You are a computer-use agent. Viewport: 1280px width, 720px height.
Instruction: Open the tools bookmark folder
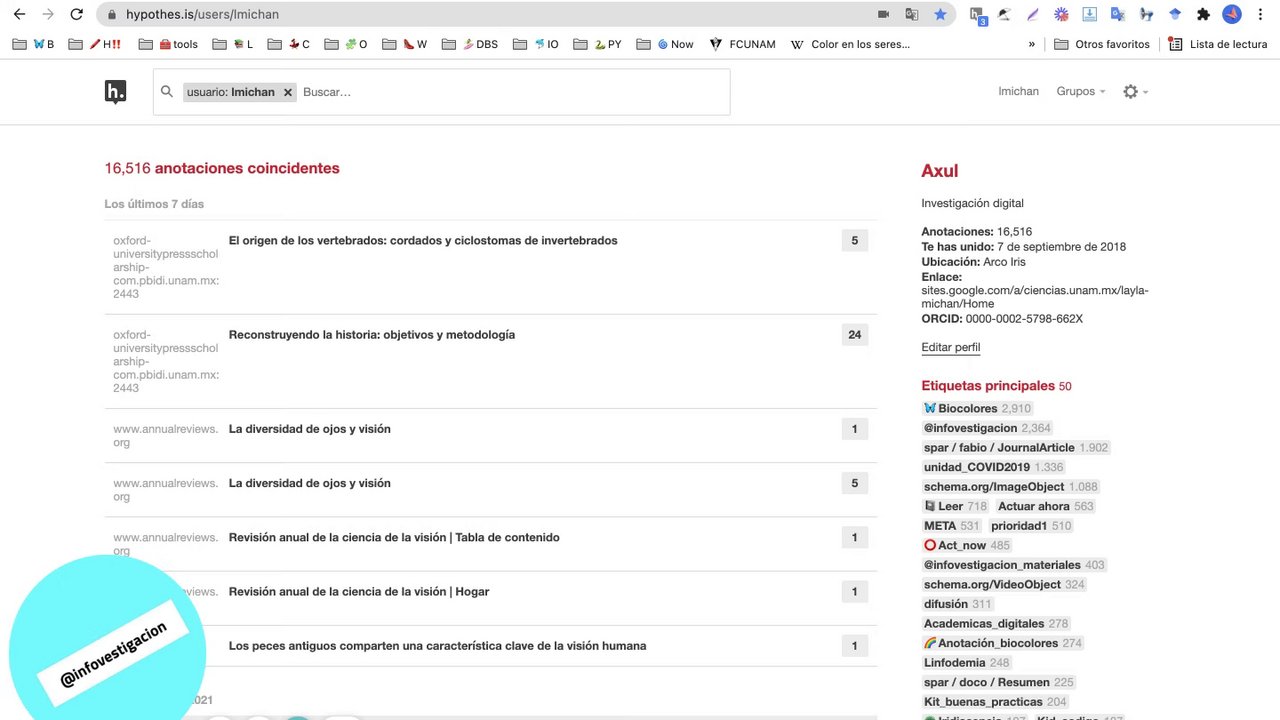pos(169,44)
